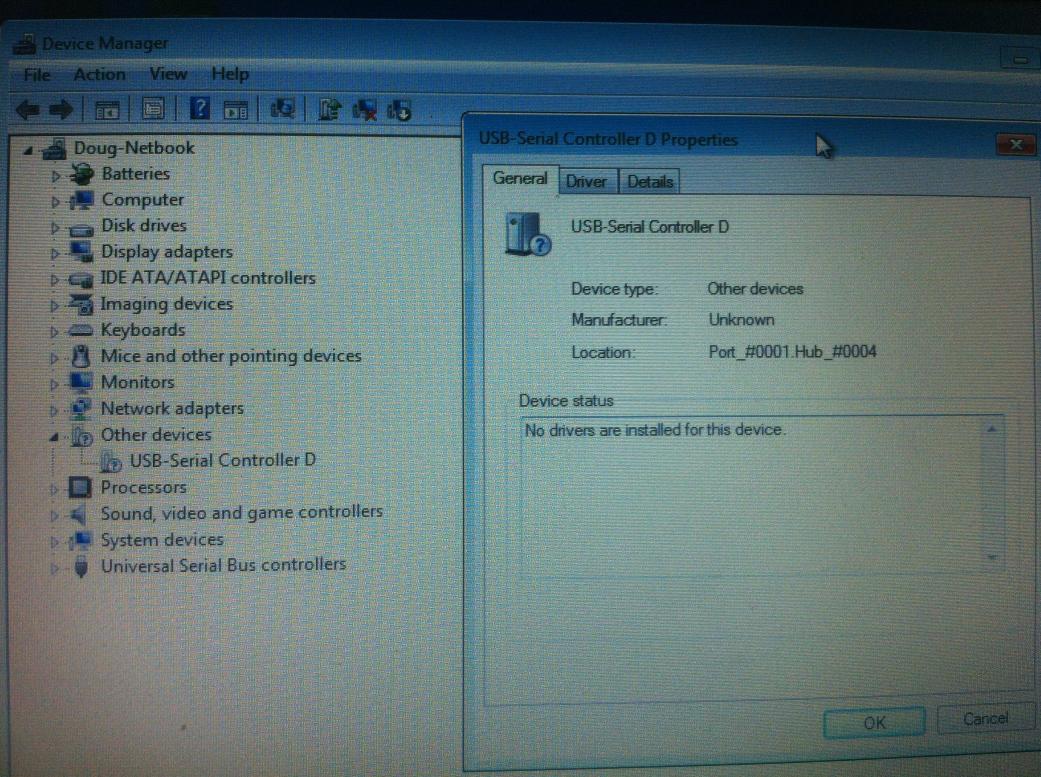This screenshot has height=777, width=1041.
Task: Click the Update Driver Software icon
Action: point(330,109)
